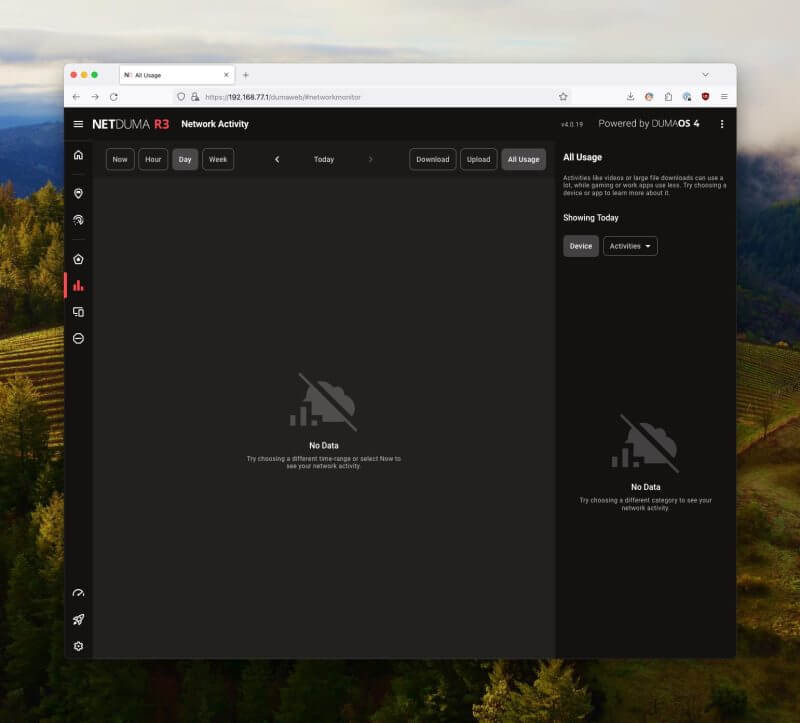Open the three-dot options menu in header
Screen dimensions: 800x723
(x=721, y=124)
